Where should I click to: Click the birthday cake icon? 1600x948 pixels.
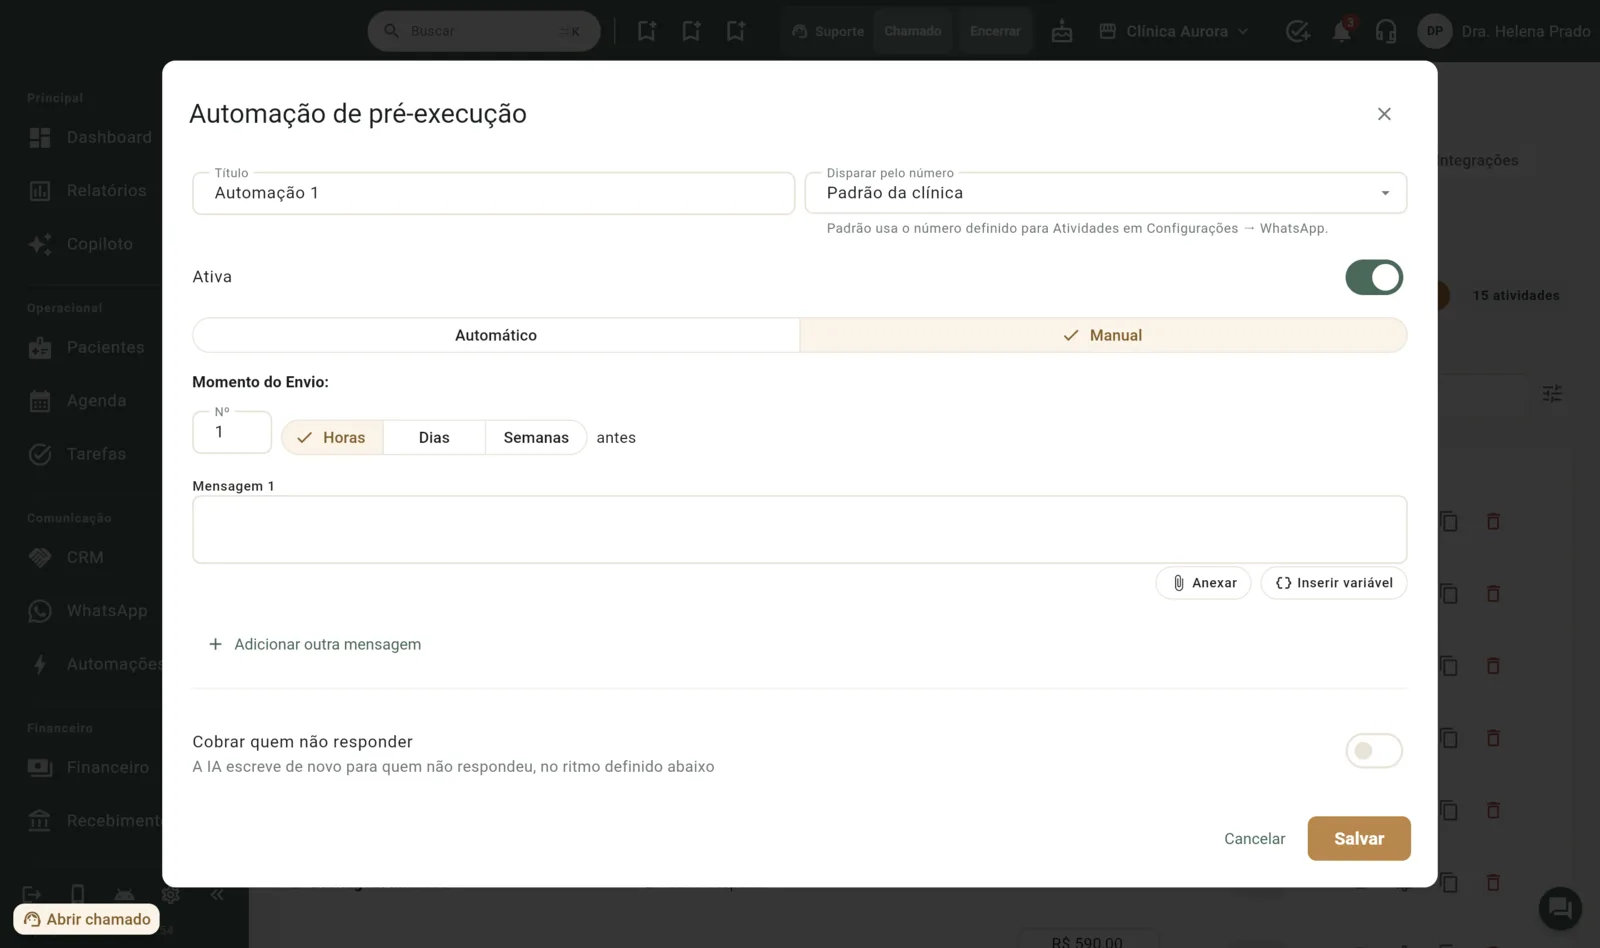pyautogui.click(x=1062, y=31)
